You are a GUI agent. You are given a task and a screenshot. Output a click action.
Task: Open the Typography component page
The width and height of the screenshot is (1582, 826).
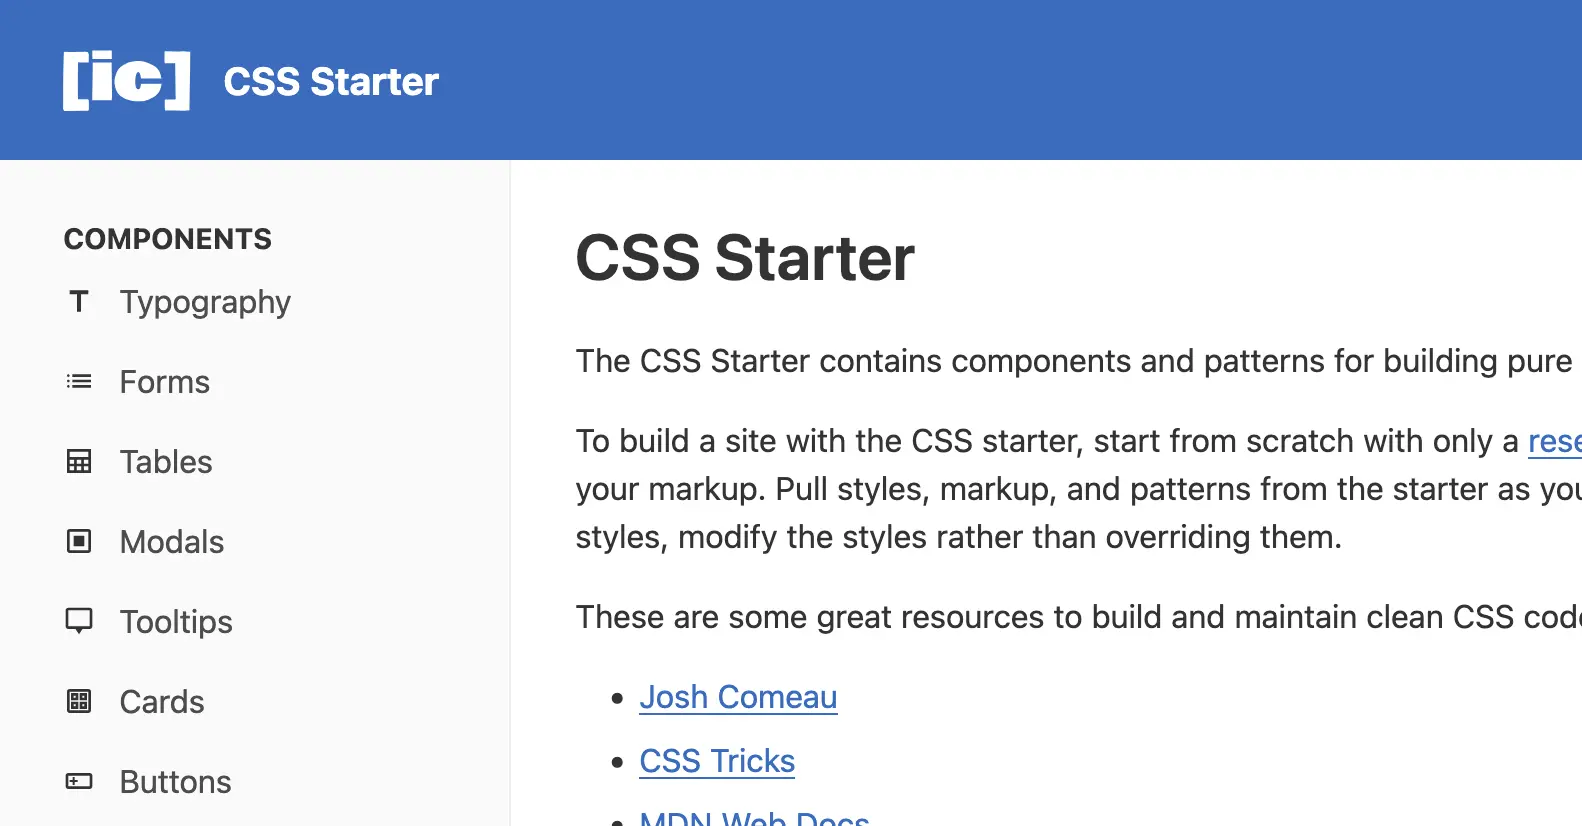205,301
